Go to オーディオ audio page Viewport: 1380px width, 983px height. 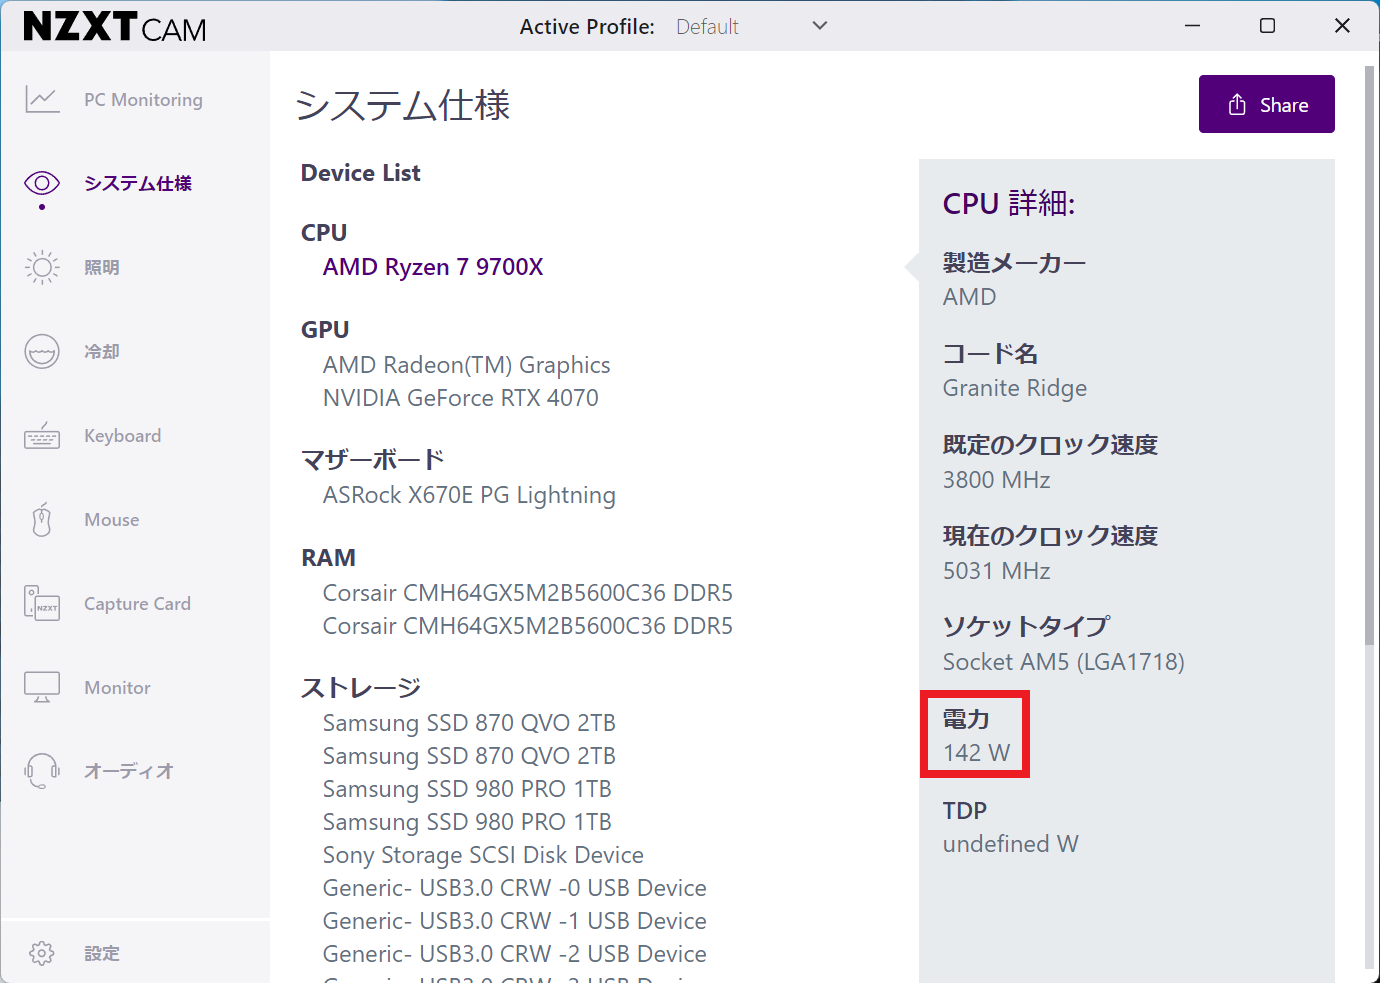129,771
